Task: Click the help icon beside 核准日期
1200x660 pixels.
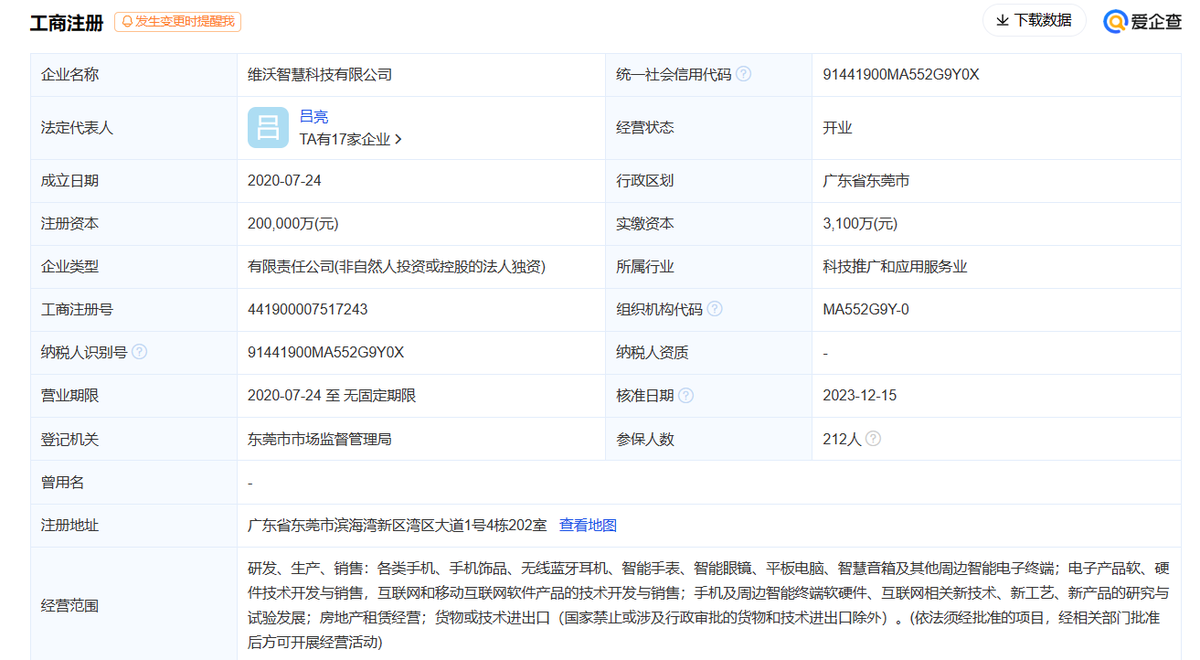Action: [x=686, y=395]
